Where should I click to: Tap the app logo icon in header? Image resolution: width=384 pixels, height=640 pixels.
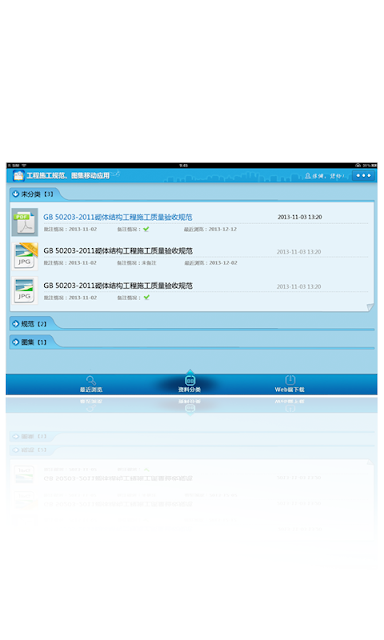[x=19, y=176]
